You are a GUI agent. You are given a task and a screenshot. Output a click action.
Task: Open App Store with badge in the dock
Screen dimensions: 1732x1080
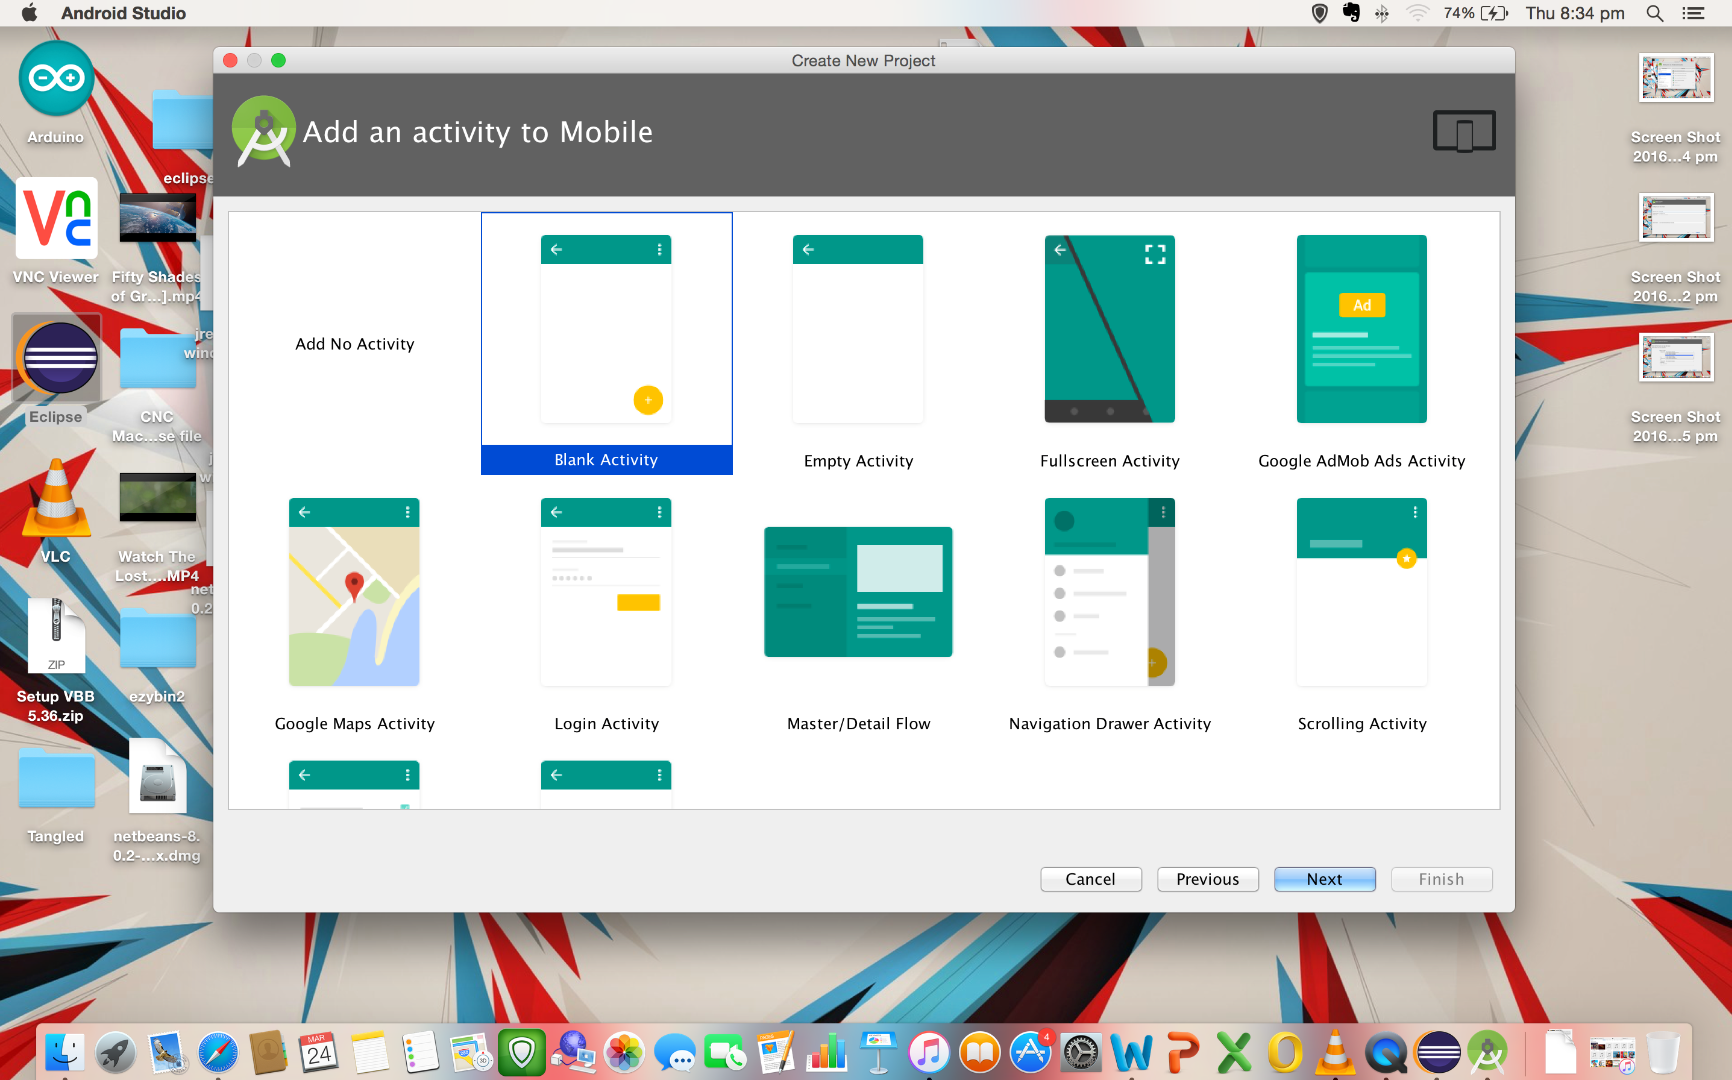(x=1031, y=1052)
